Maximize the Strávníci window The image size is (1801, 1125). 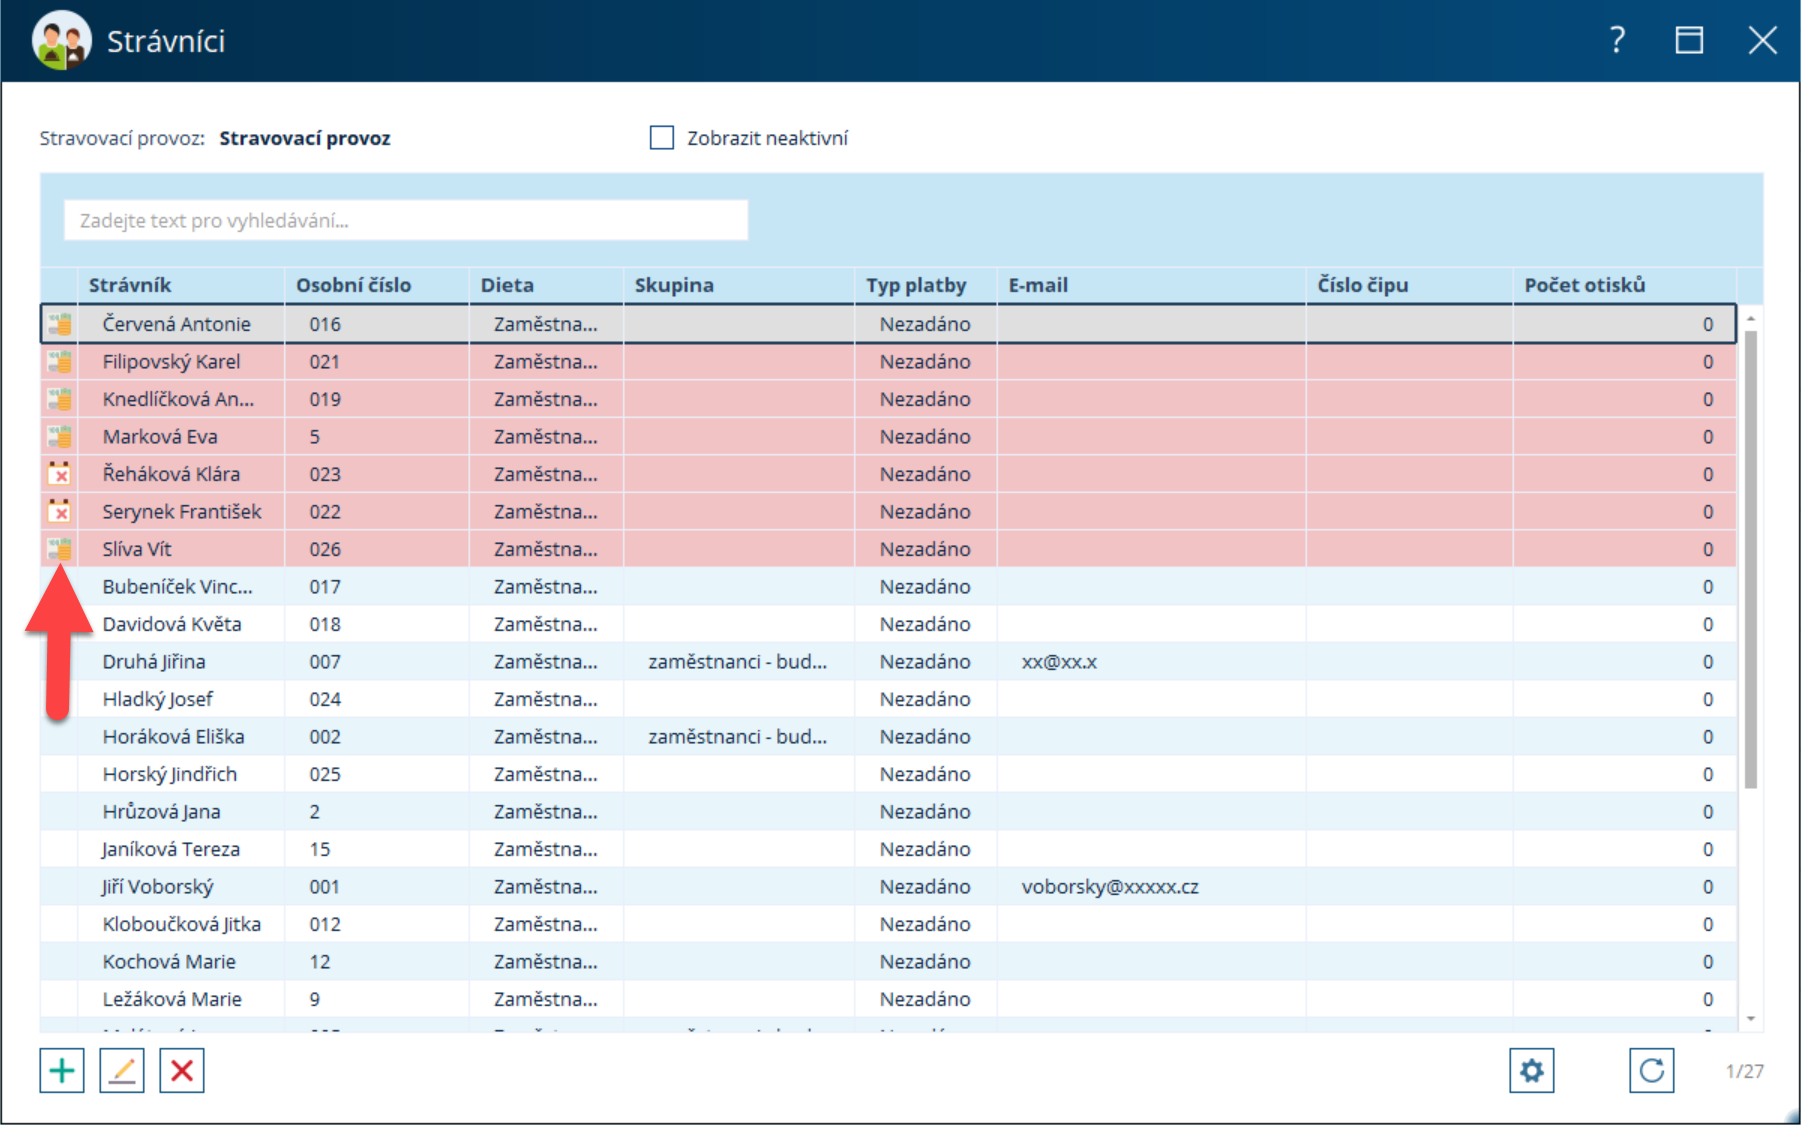pos(1689,40)
